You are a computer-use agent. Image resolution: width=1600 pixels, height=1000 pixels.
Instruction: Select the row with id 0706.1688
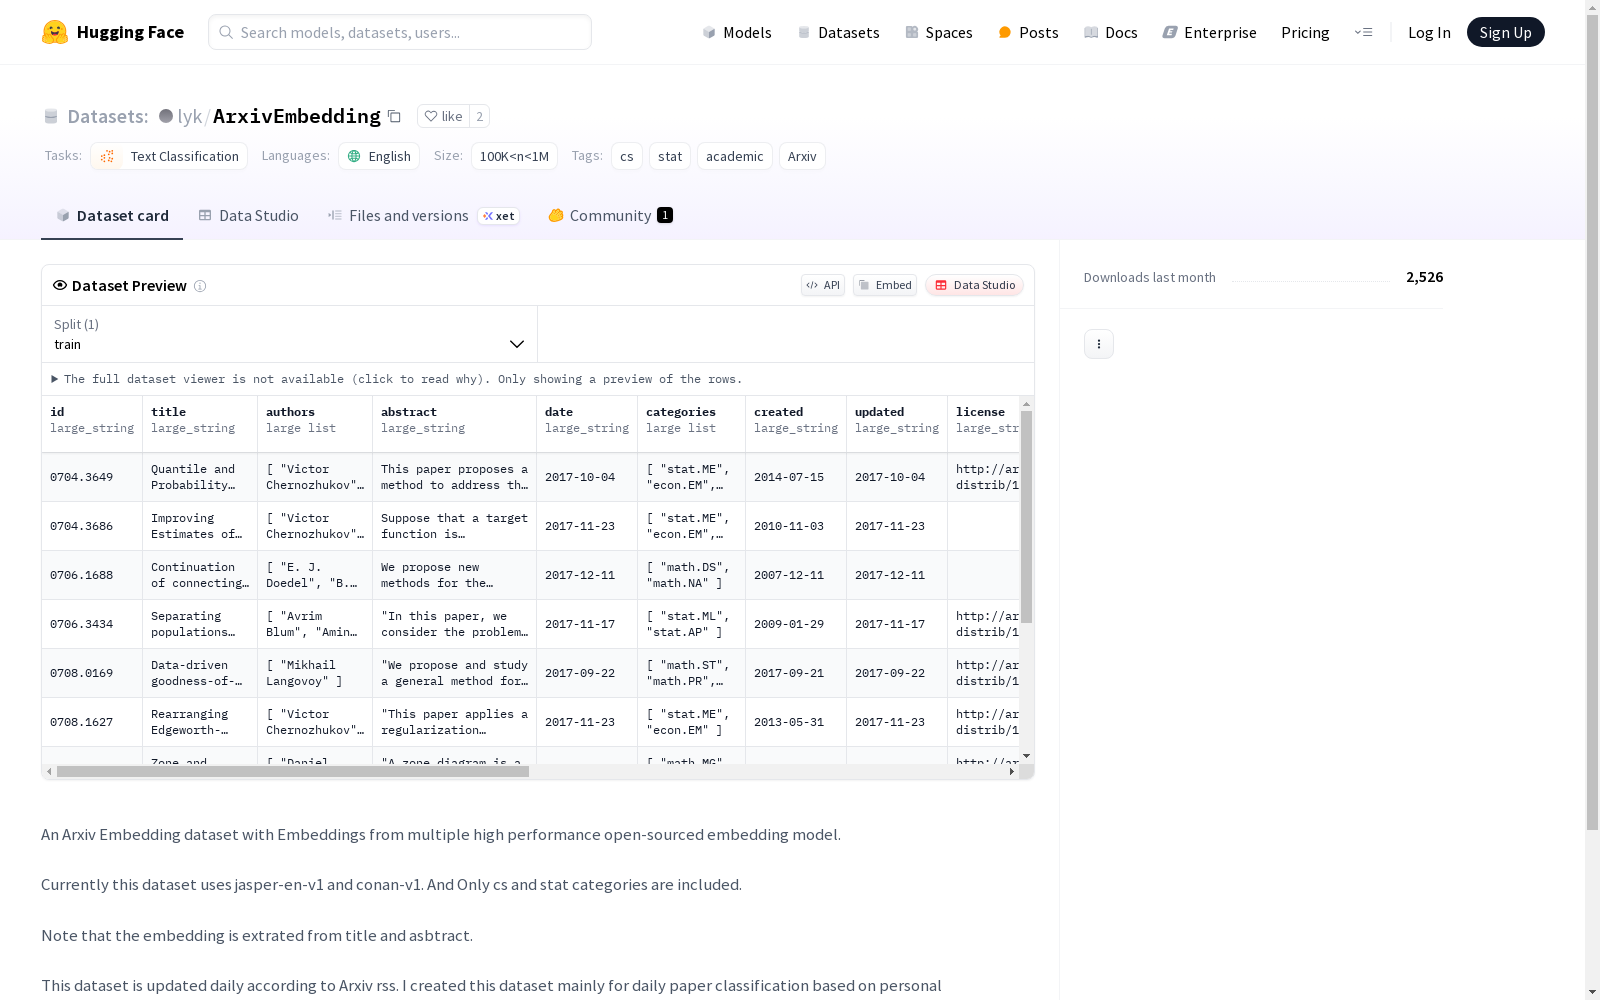(x=531, y=575)
